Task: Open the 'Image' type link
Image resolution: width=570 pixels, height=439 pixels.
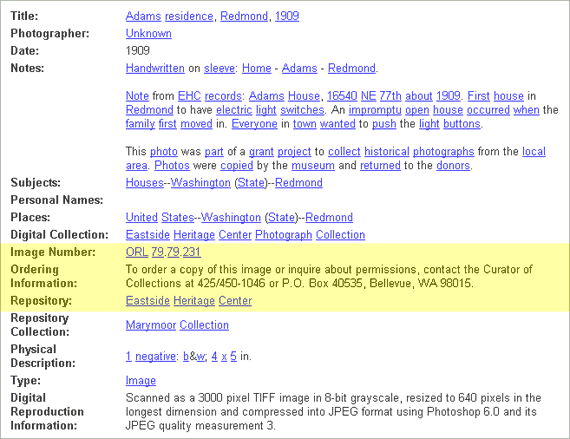Action: point(141,380)
